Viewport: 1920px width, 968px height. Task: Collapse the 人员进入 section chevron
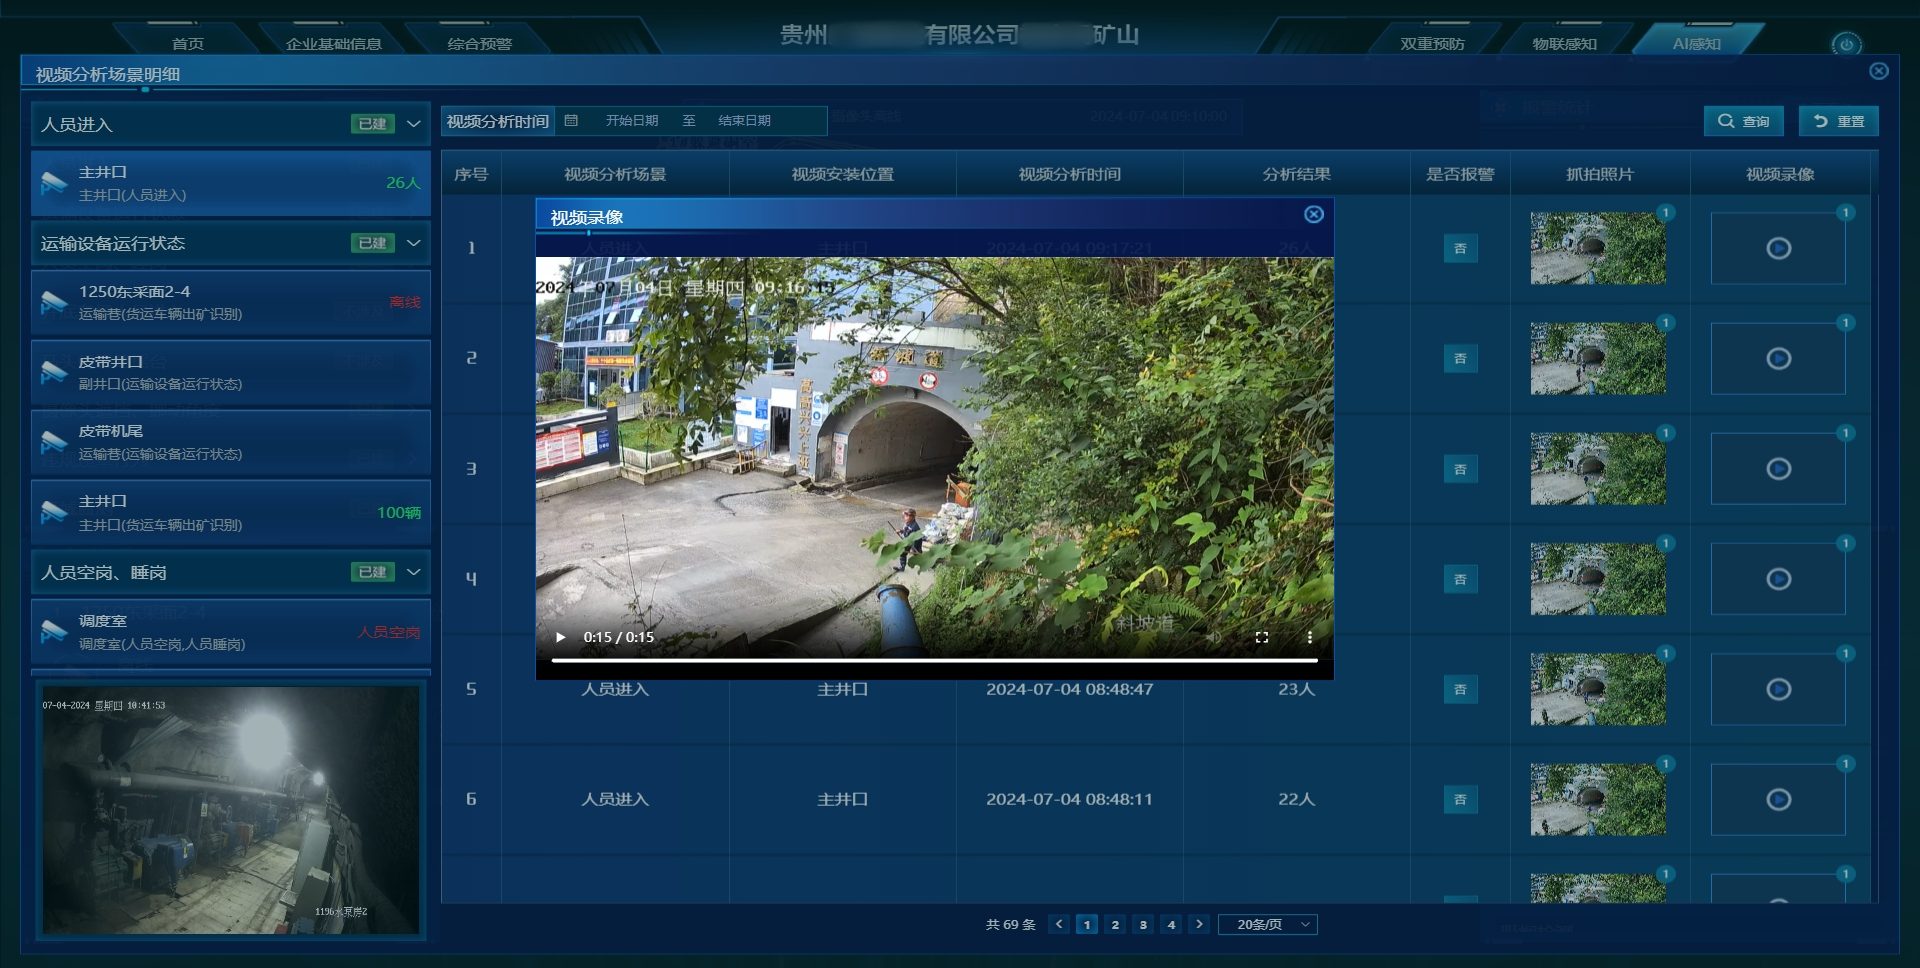tap(414, 124)
